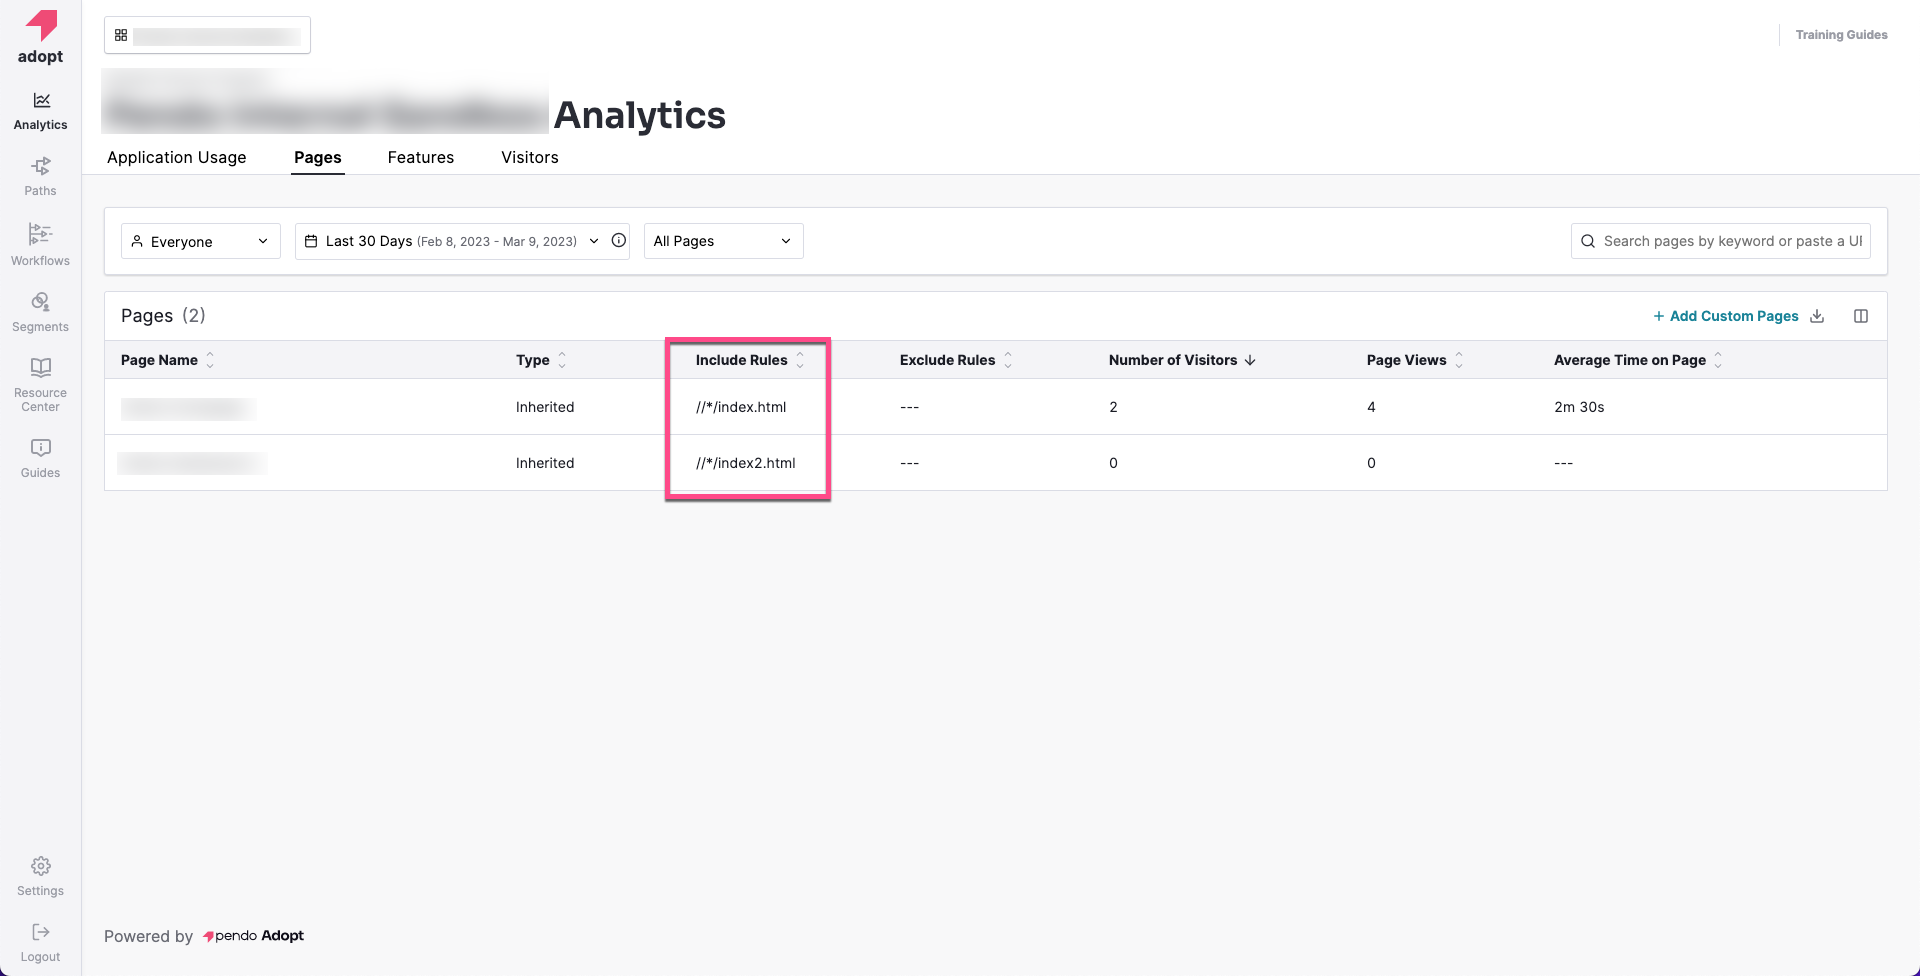Click visitors value 2

[1113, 407]
